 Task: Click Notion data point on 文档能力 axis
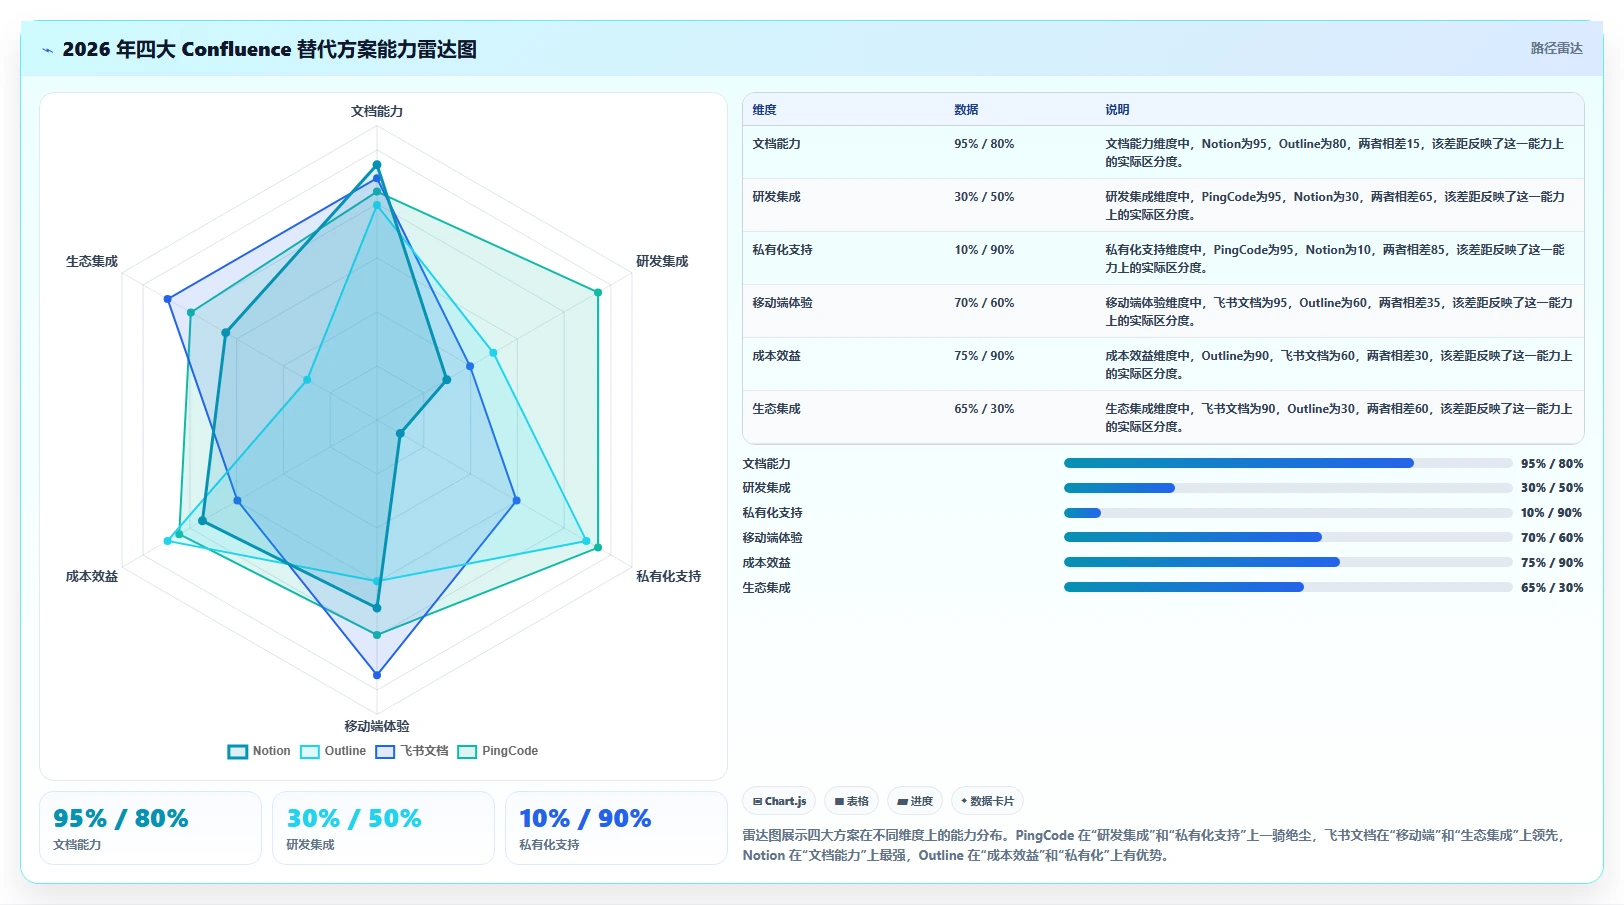pos(377,165)
